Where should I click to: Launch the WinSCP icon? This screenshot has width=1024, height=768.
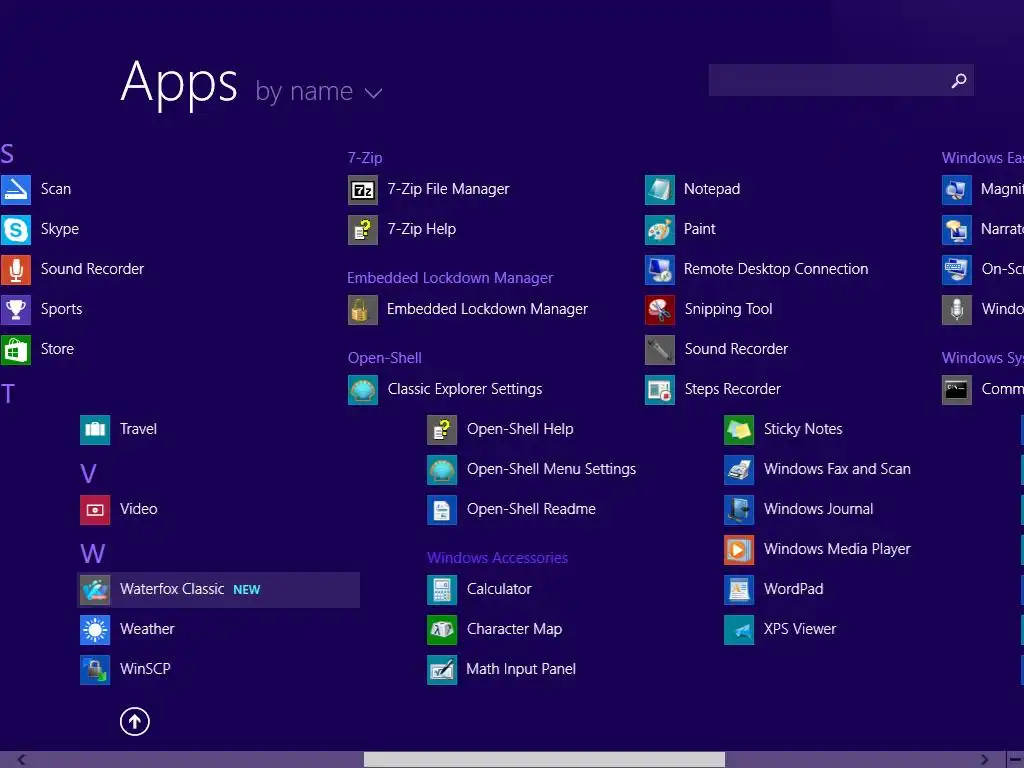[x=95, y=669]
